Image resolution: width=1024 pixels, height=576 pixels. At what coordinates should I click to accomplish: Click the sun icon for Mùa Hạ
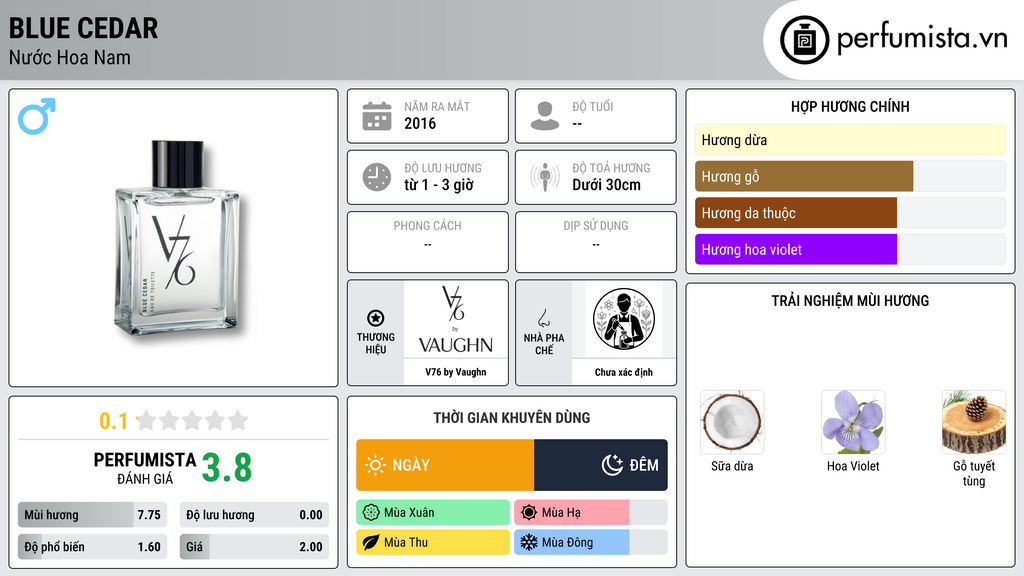coord(529,513)
